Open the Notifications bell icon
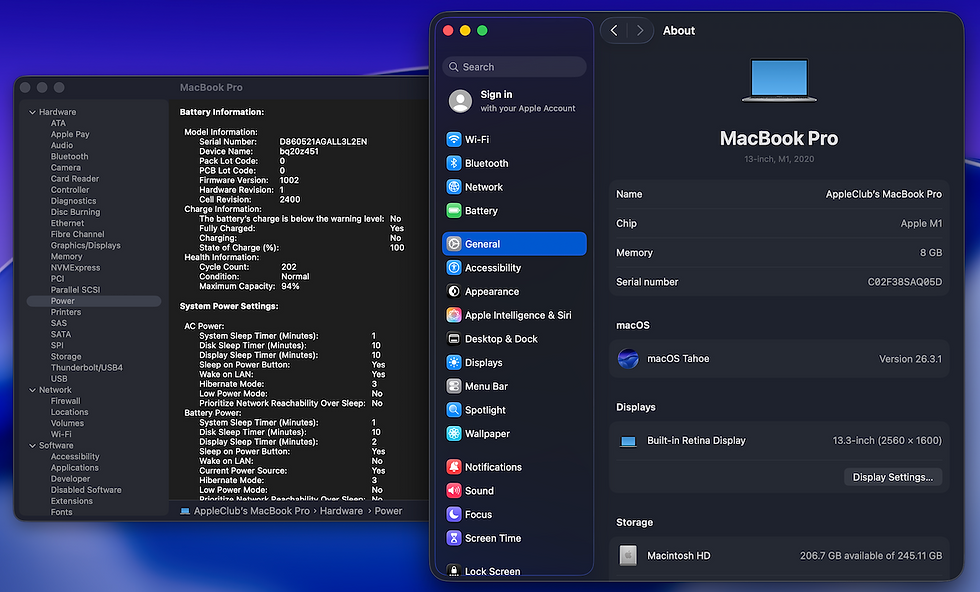 [x=454, y=467]
